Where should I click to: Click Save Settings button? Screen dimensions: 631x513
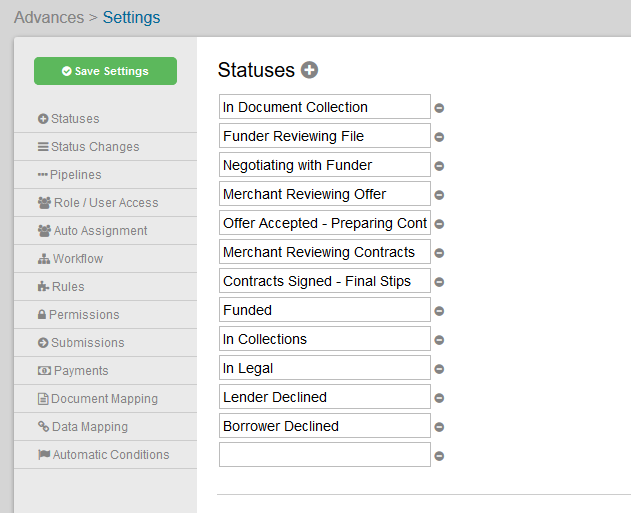coord(105,71)
